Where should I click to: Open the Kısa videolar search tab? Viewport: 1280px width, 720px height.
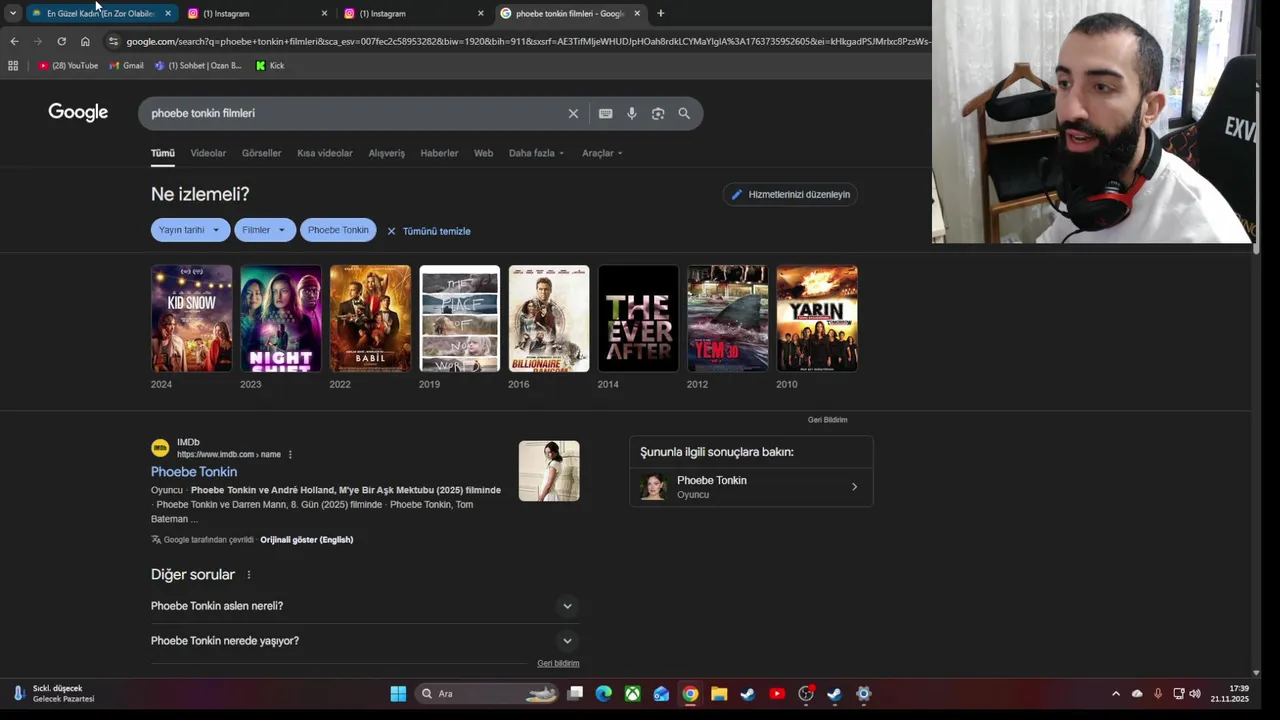pos(325,153)
